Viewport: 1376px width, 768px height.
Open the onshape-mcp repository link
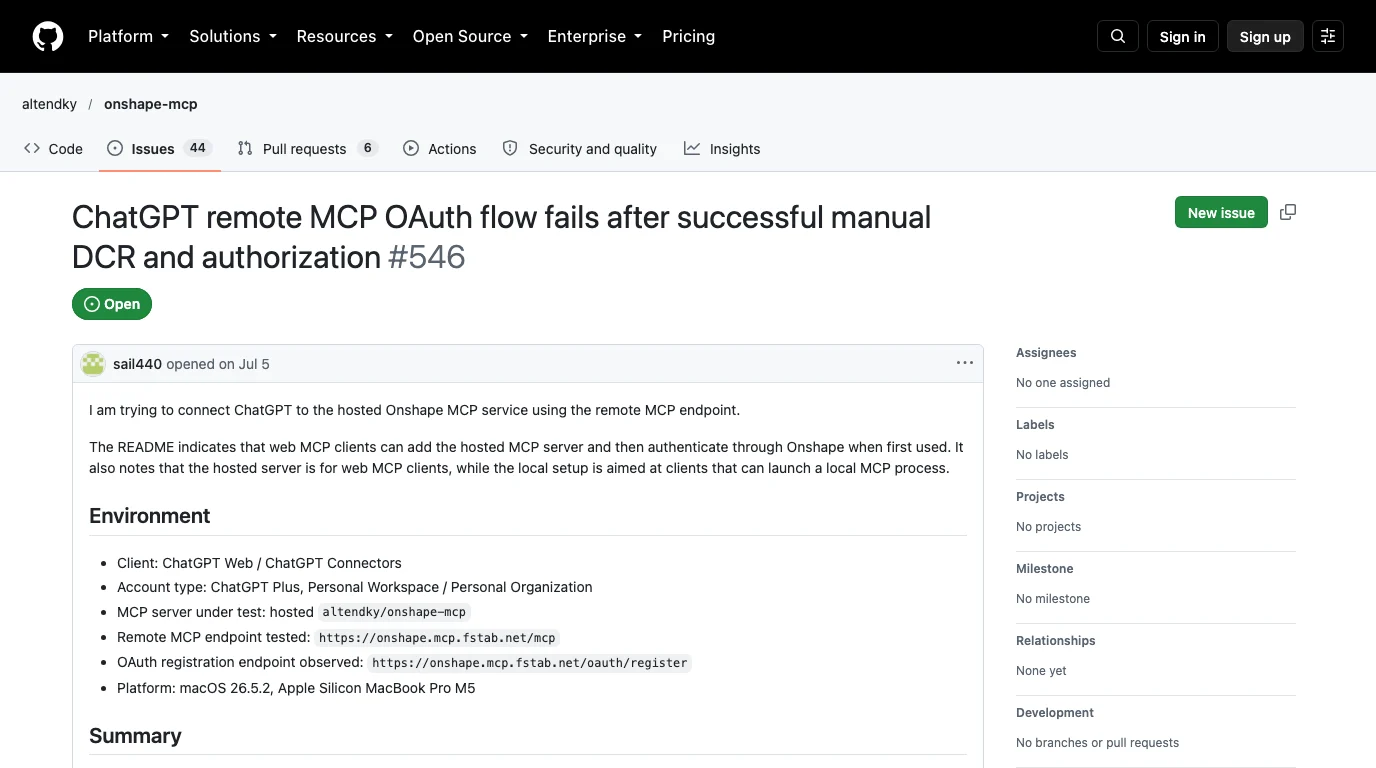151,104
